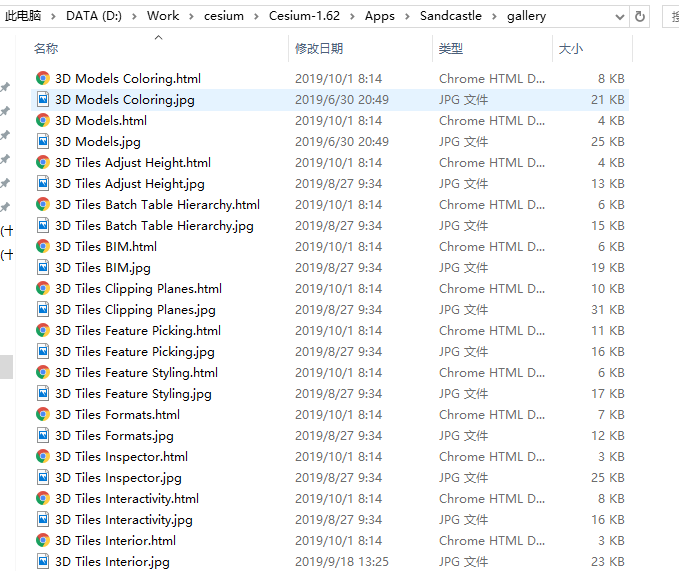679x584 pixels.
Task: Click Chrome icon of 3D Tiles Feature Picking.html
Action: 42,330
